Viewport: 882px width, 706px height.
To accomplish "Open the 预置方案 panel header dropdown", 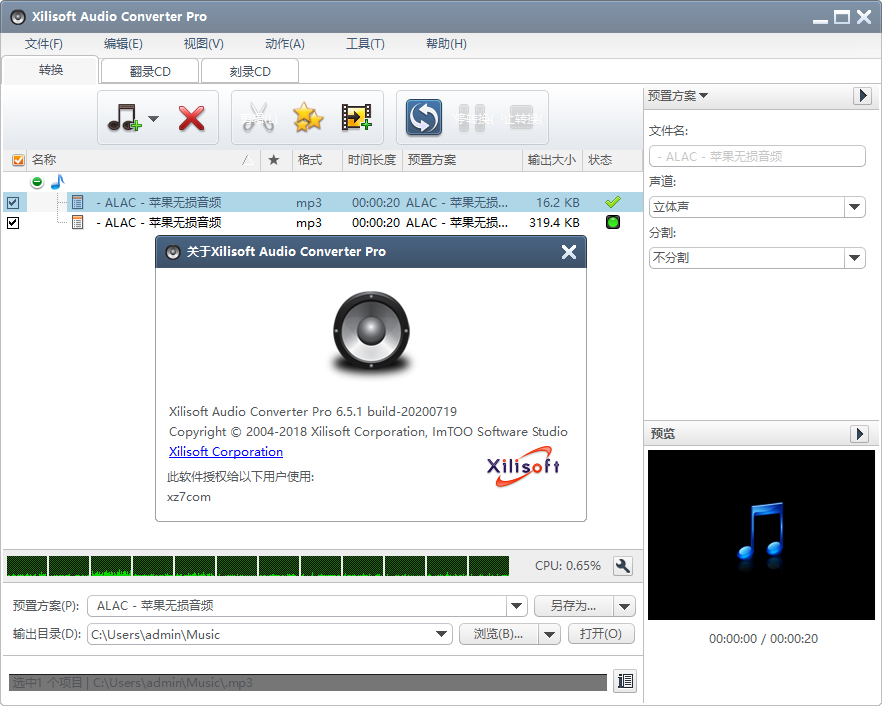I will coord(678,96).
